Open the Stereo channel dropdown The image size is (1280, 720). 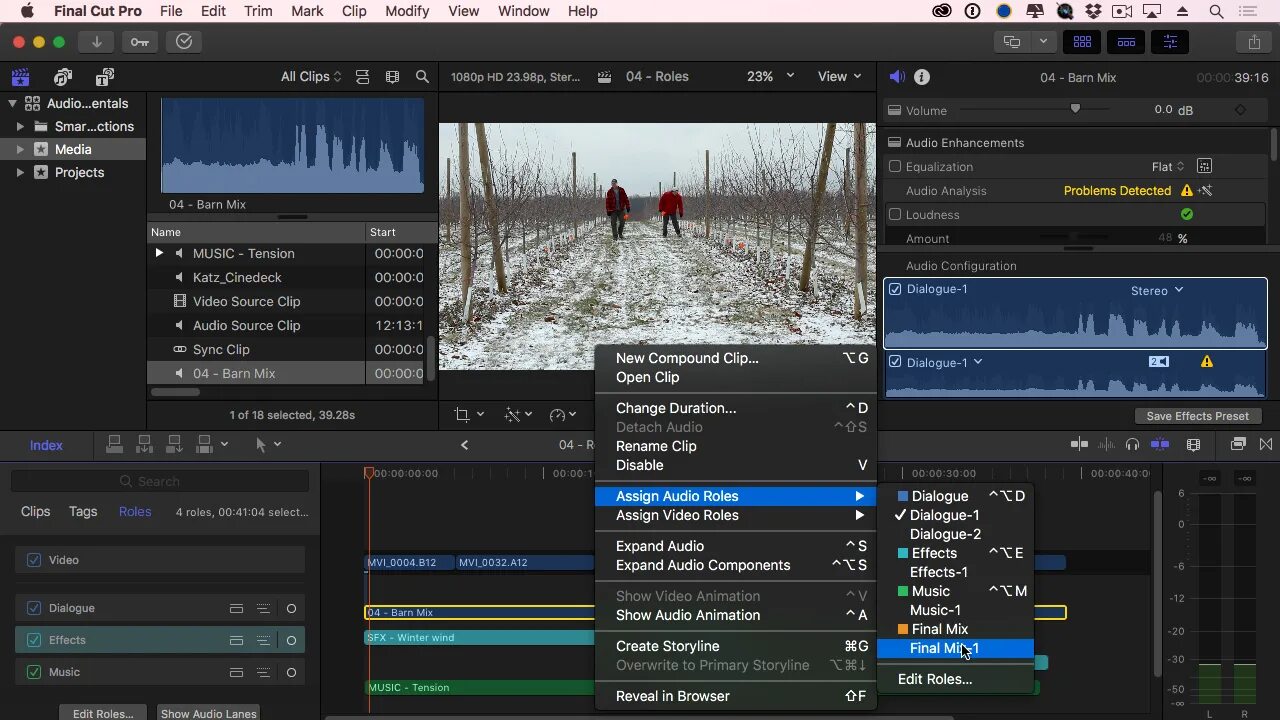(1157, 291)
